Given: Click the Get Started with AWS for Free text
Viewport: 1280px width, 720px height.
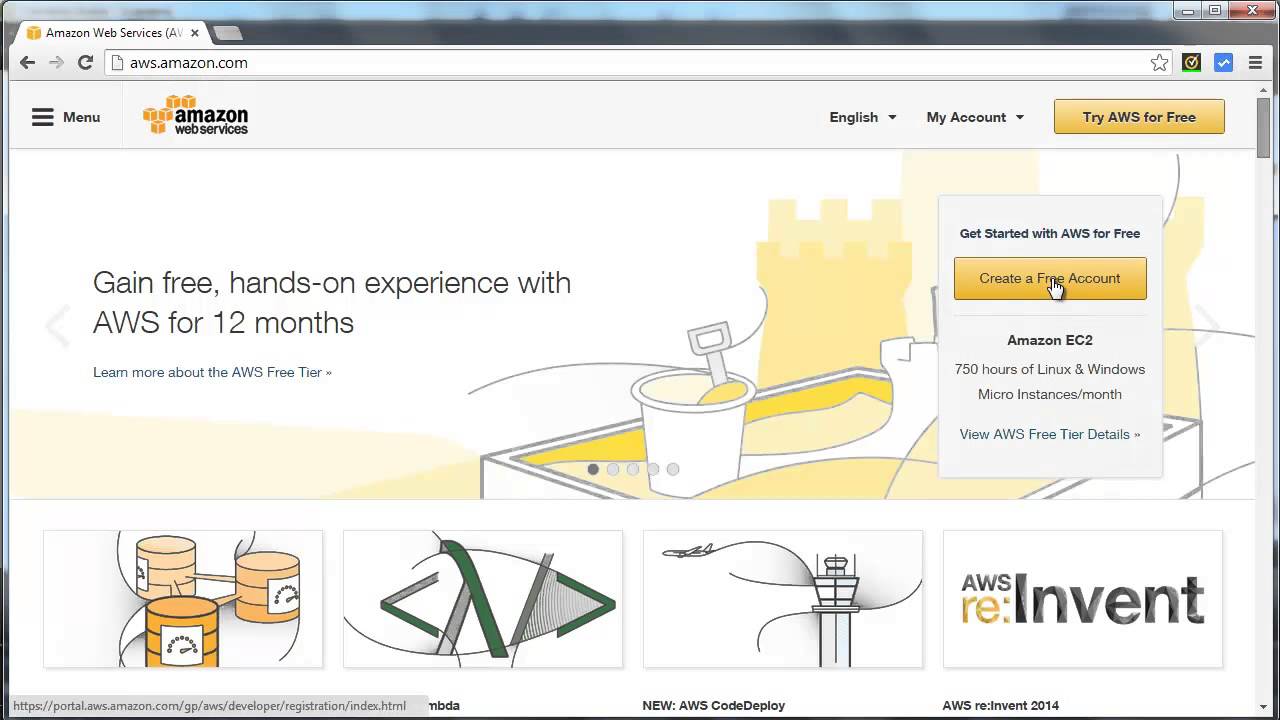Looking at the screenshot, I should [x=1050, y=233].
